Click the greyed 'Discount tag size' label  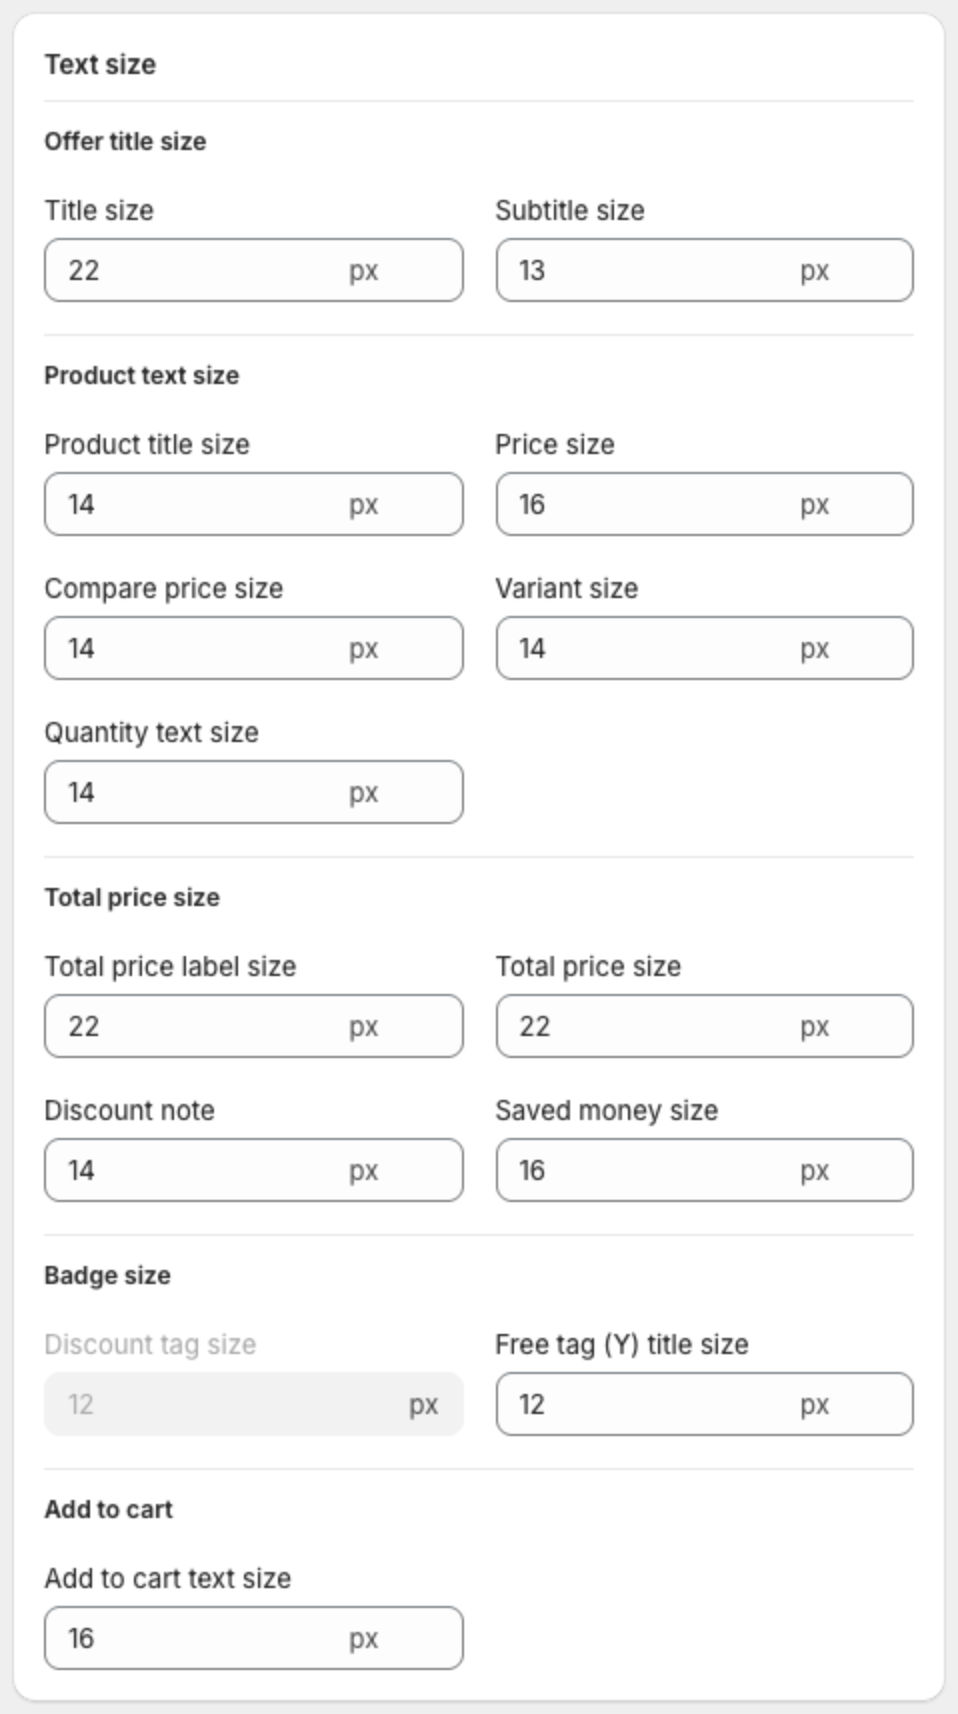151,1344
